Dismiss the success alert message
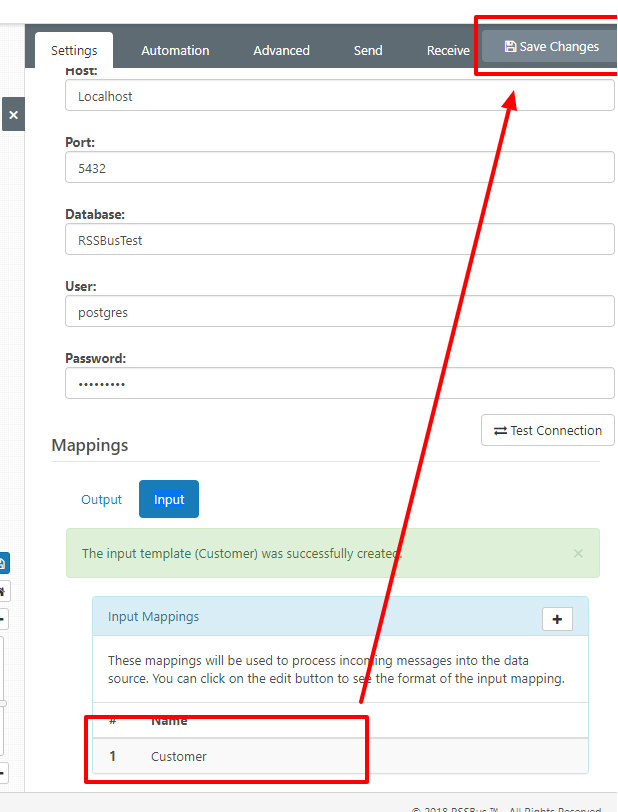The width and height of the screenshot is (618, 812). (578, 554)
